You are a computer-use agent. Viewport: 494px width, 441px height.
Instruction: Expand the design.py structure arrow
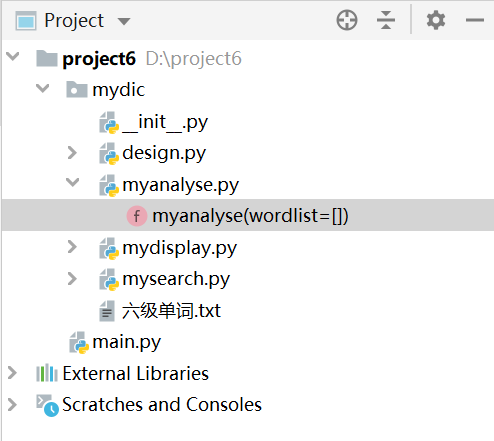click(72, 153)
